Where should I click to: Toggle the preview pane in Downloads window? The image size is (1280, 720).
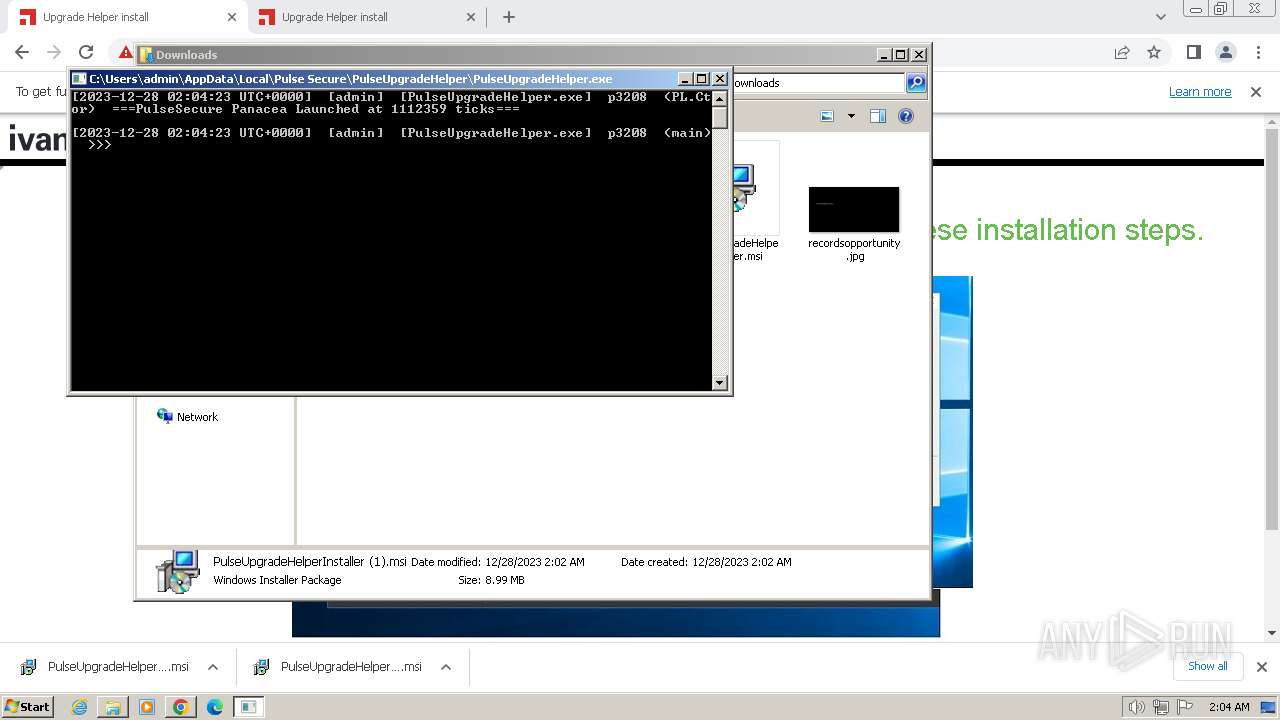(x=877, y=116)
